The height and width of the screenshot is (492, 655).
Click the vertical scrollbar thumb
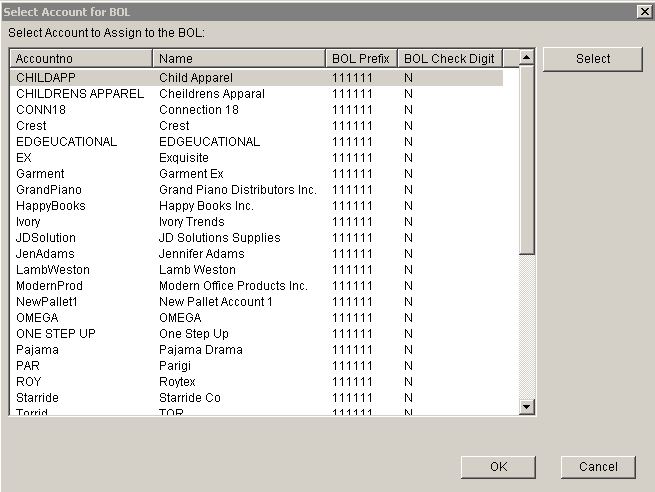527,159
